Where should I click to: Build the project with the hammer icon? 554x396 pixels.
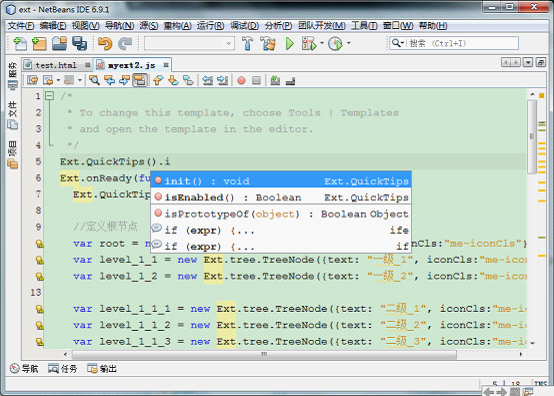[247, 43]
